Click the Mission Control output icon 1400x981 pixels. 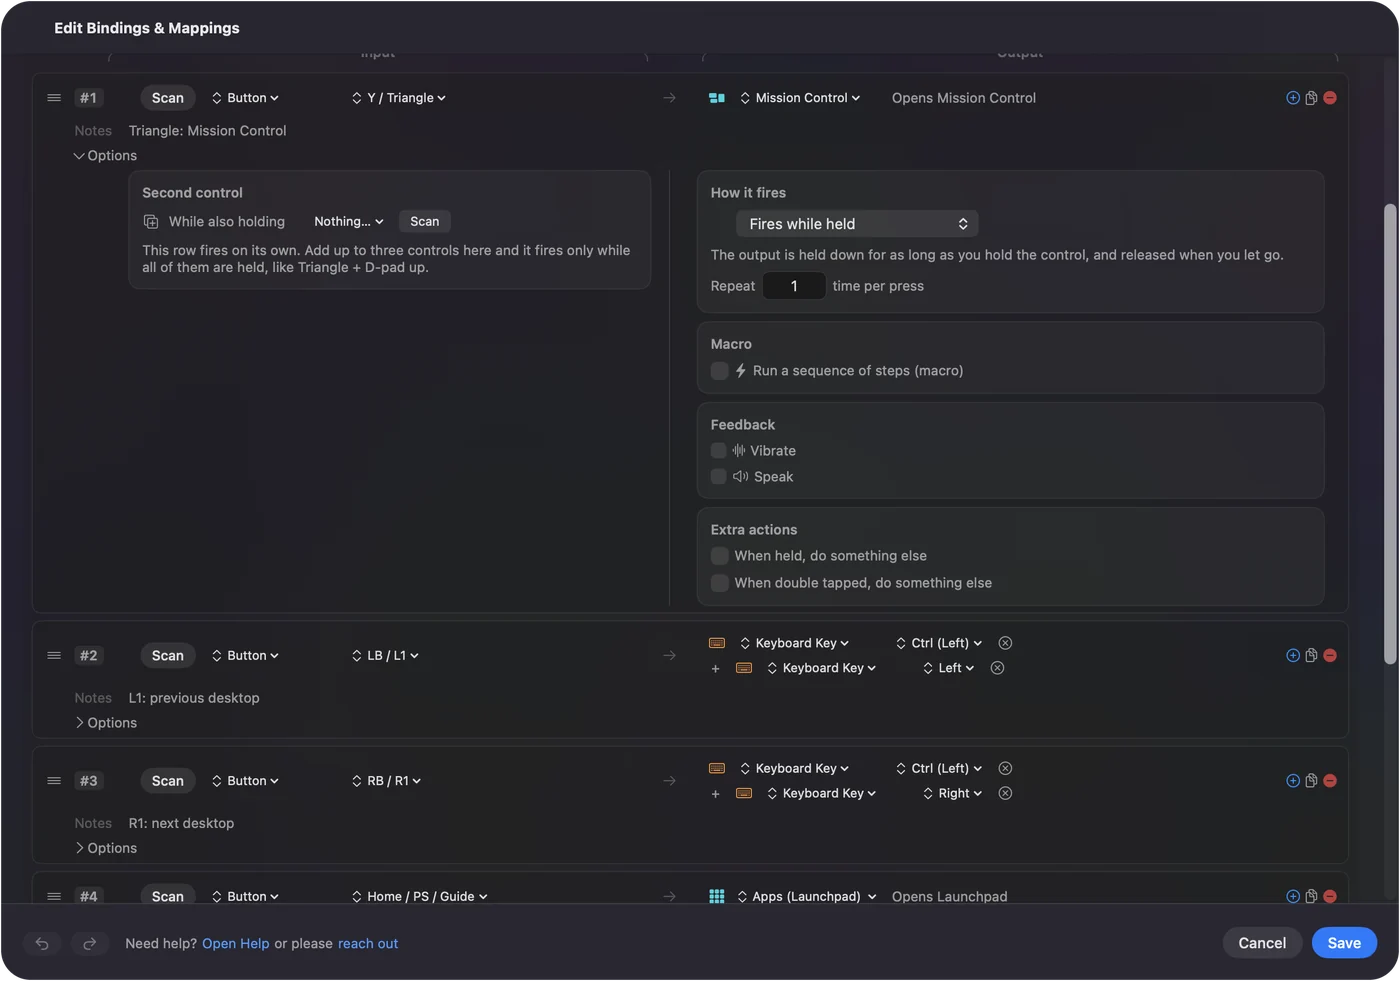717,98
